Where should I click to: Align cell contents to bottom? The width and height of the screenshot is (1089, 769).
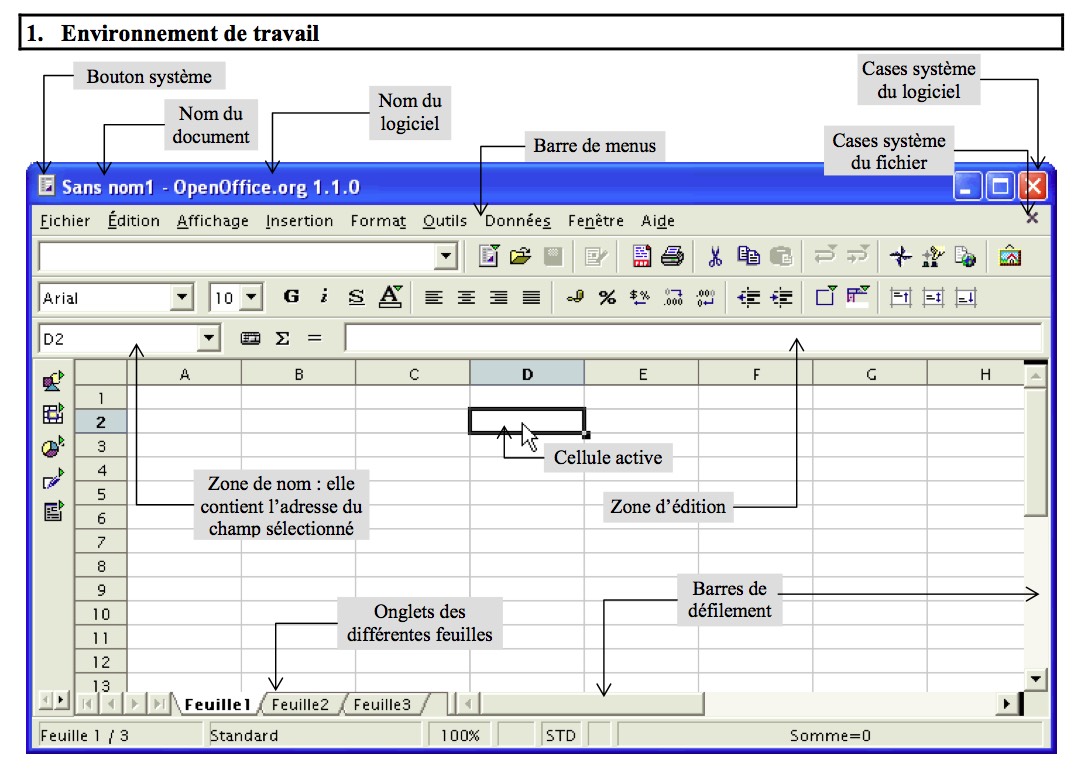[966, 298]
